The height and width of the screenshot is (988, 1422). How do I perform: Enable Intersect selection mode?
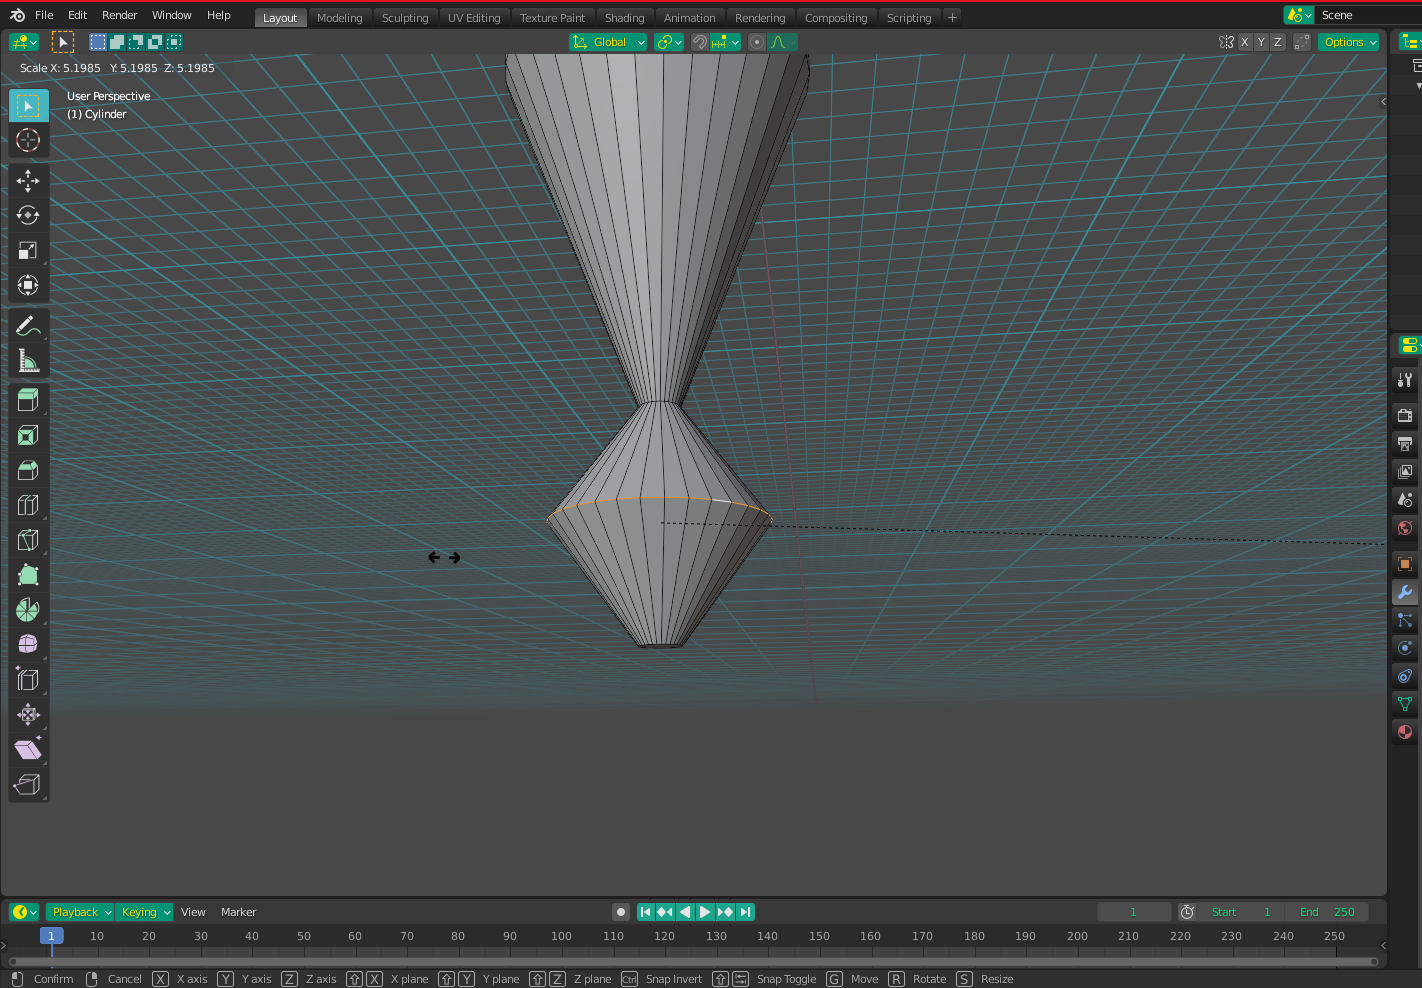(174, 42)
